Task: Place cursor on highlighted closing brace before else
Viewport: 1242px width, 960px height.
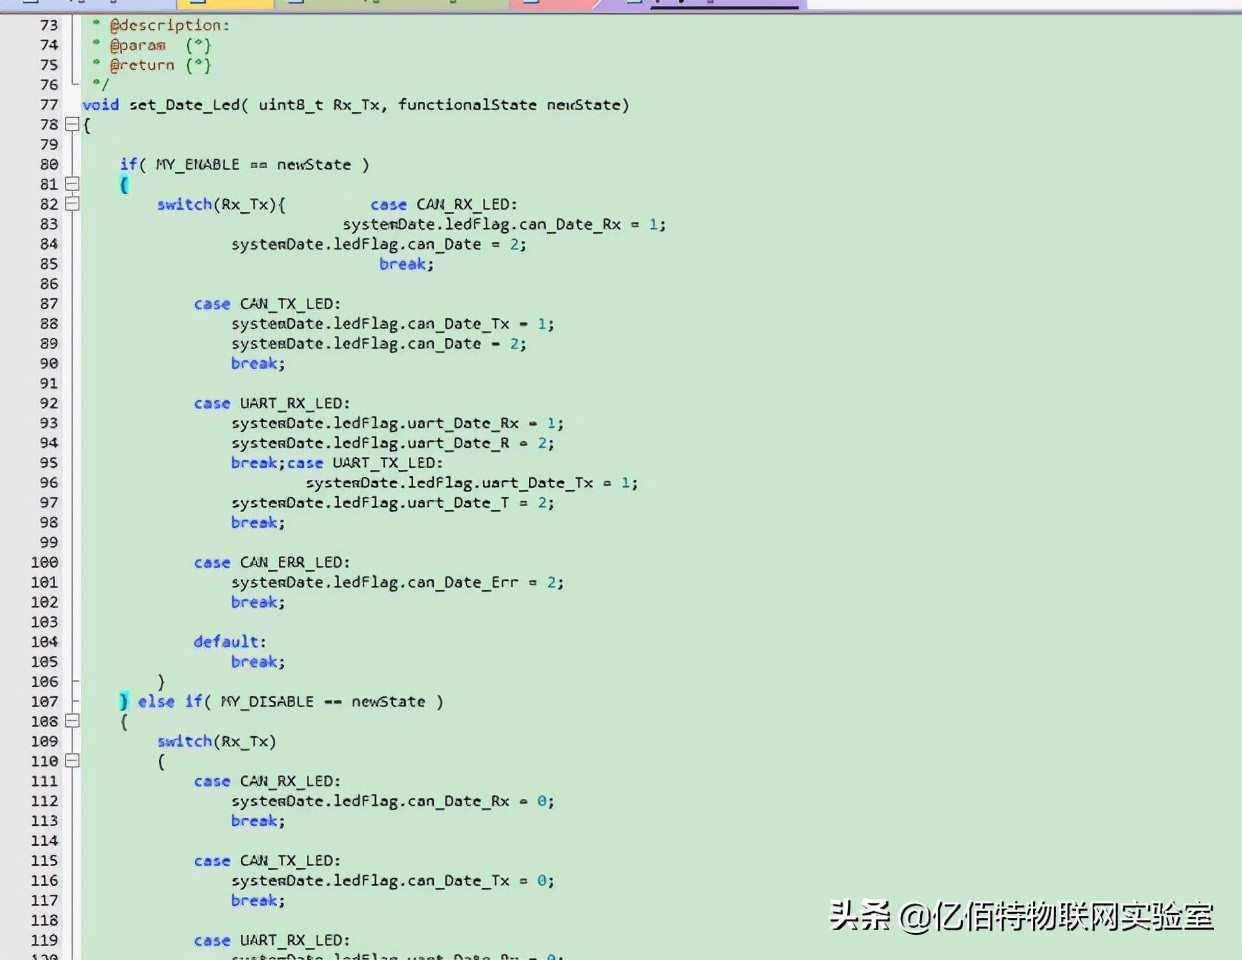Action: pyautogui.click(x=124, y=701)
